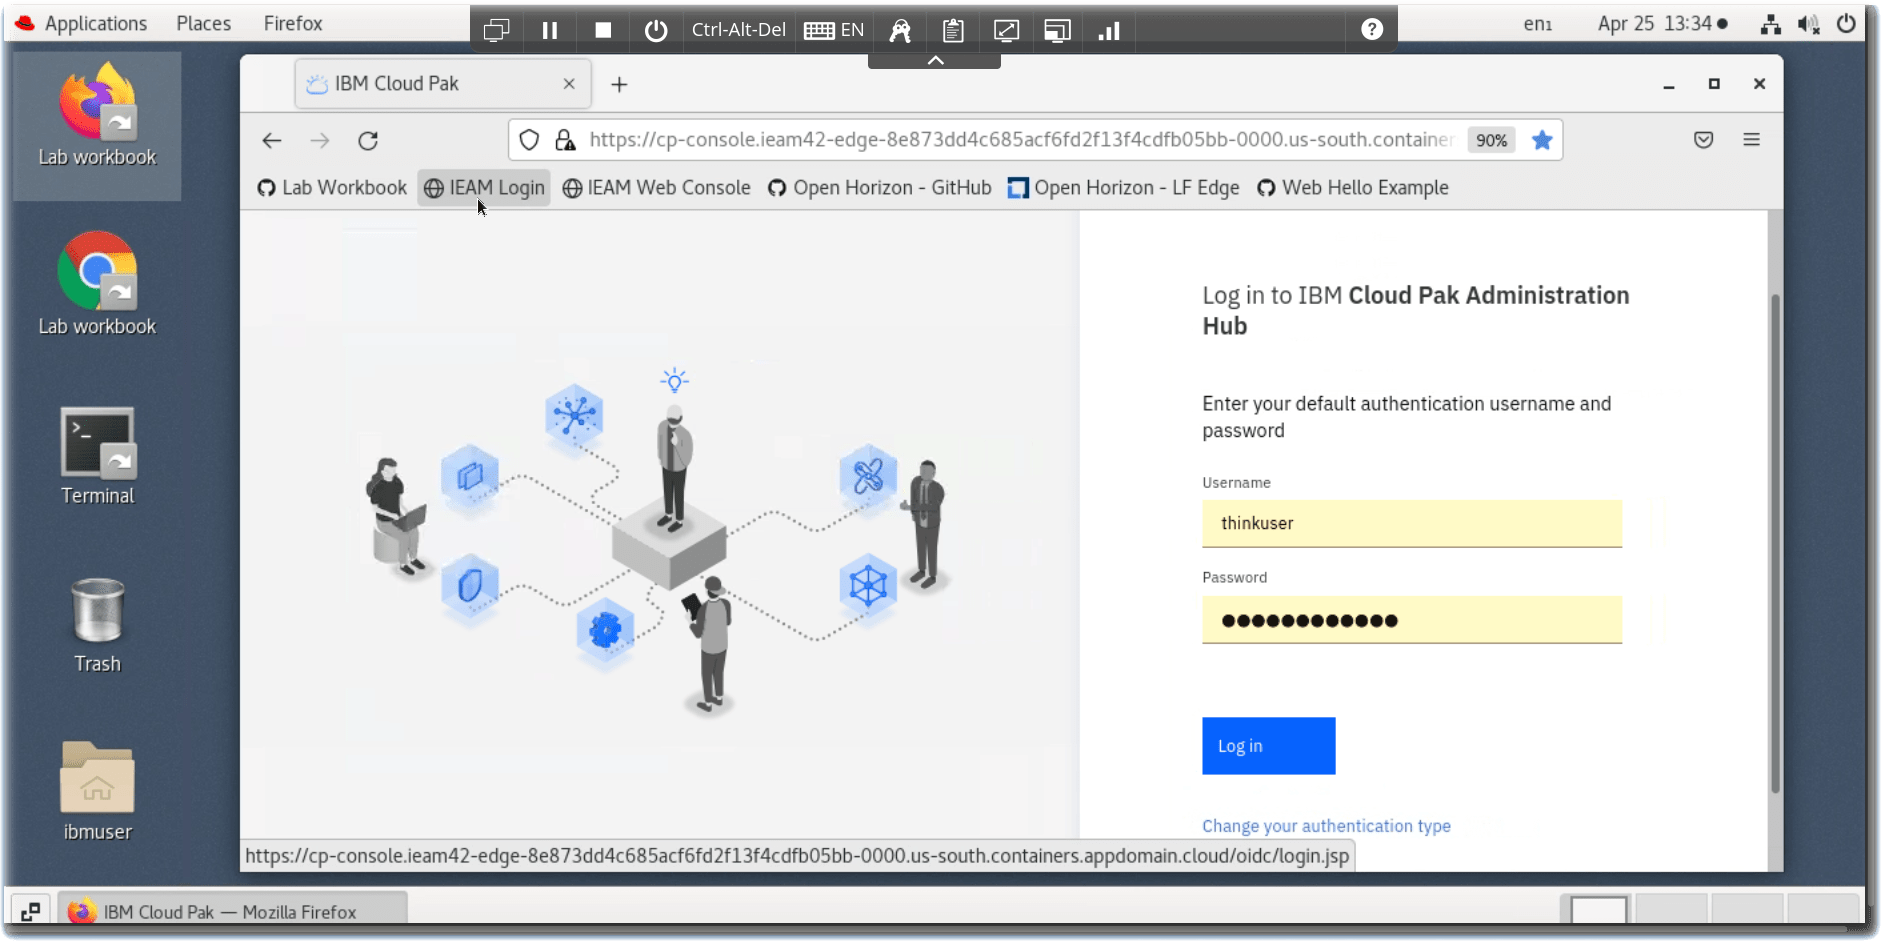Click the power icon in VM toolbar
Screen dimensions: 1881x941
(x=656, y=30)
